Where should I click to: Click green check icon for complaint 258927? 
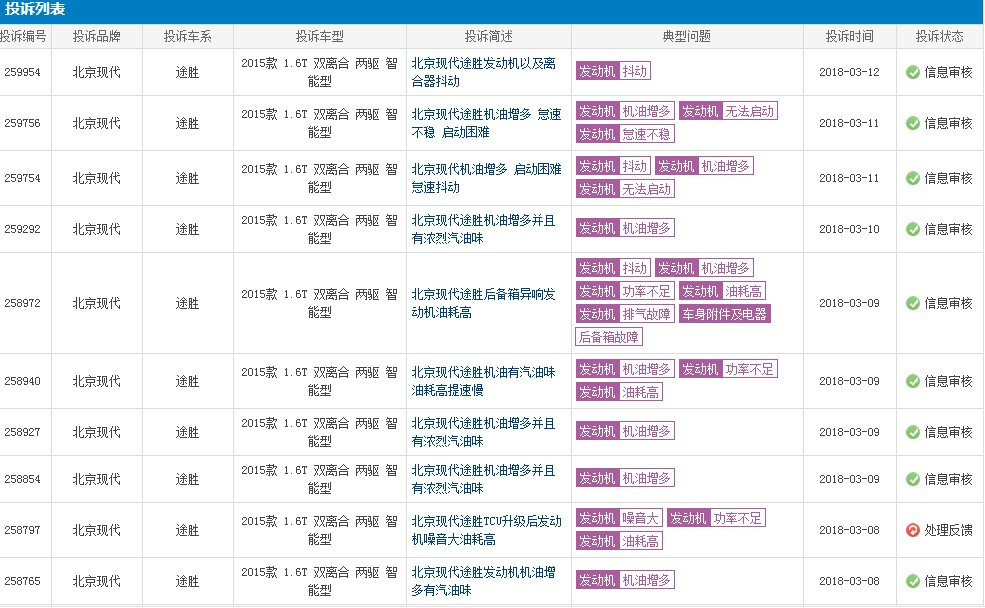(913, 432)
